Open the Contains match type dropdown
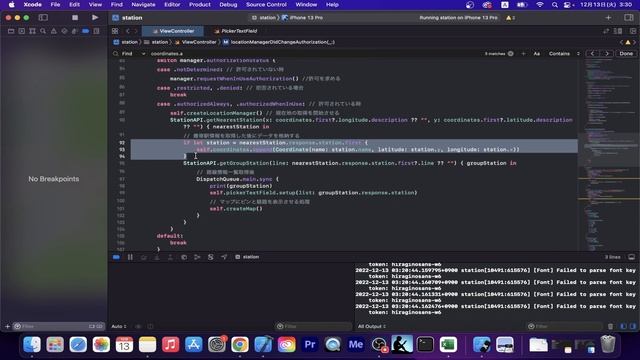640x360 pixels. [564, 53]
